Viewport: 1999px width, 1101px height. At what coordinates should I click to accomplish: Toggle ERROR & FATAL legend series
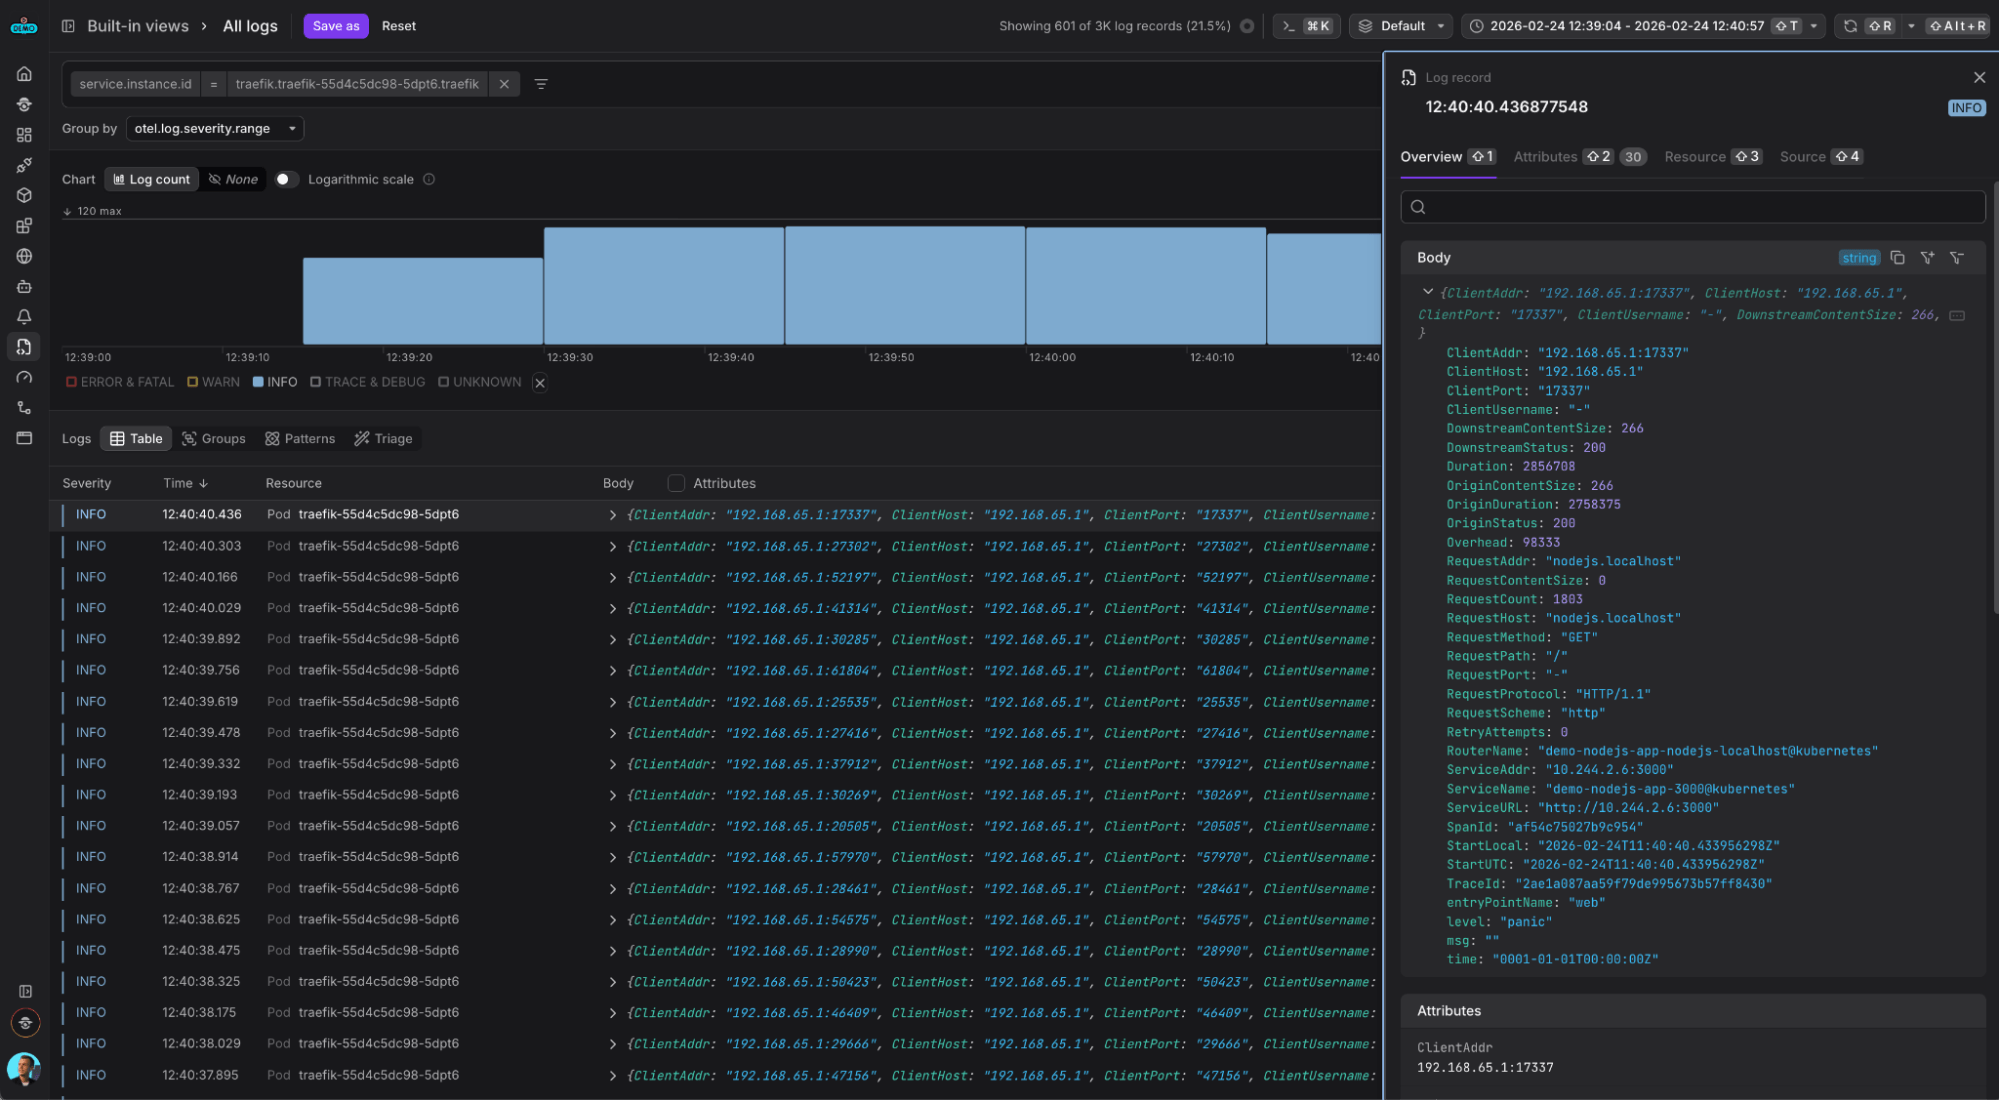pos(120,383)
